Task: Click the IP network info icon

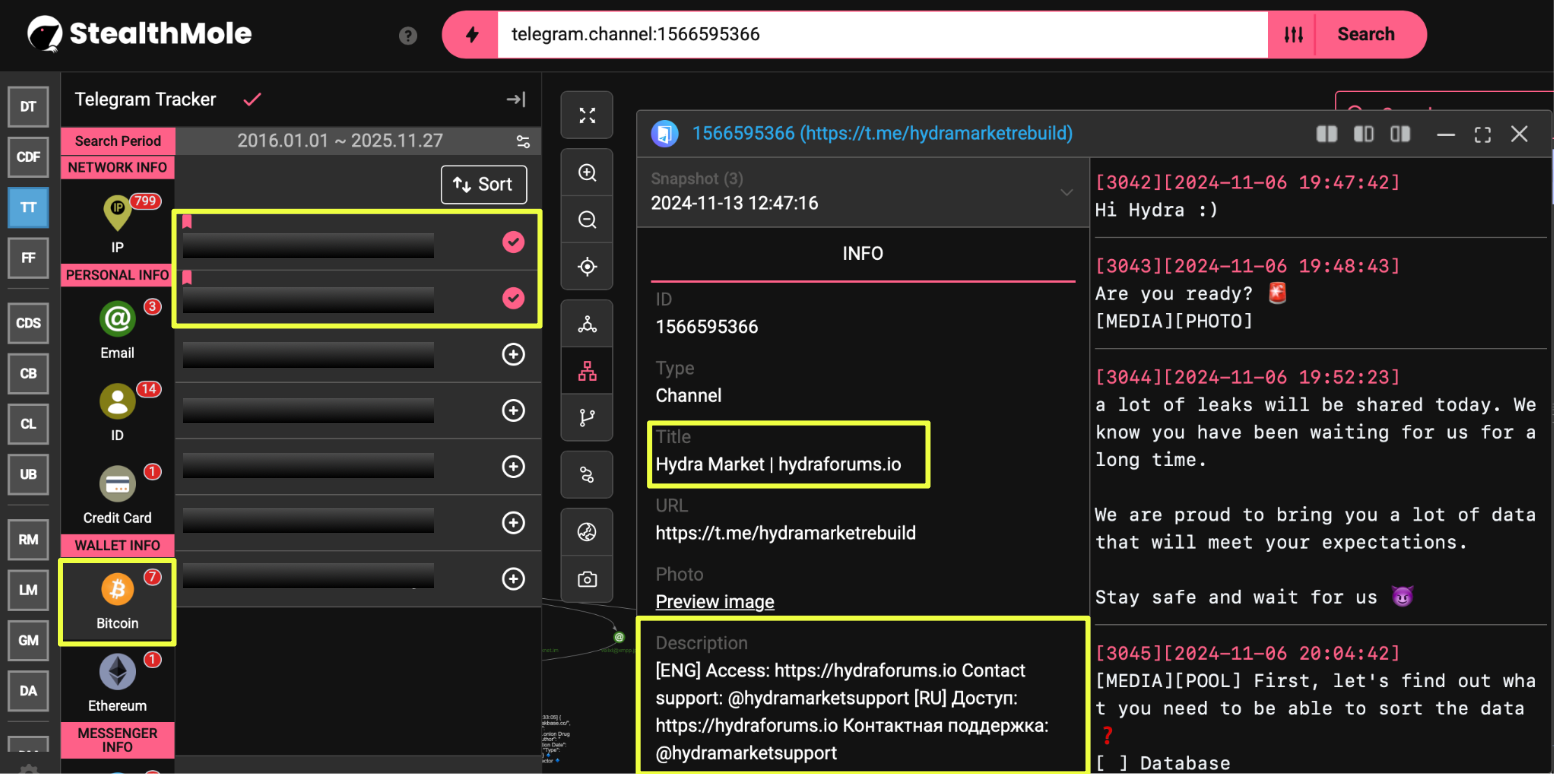Action: [117, 213]
